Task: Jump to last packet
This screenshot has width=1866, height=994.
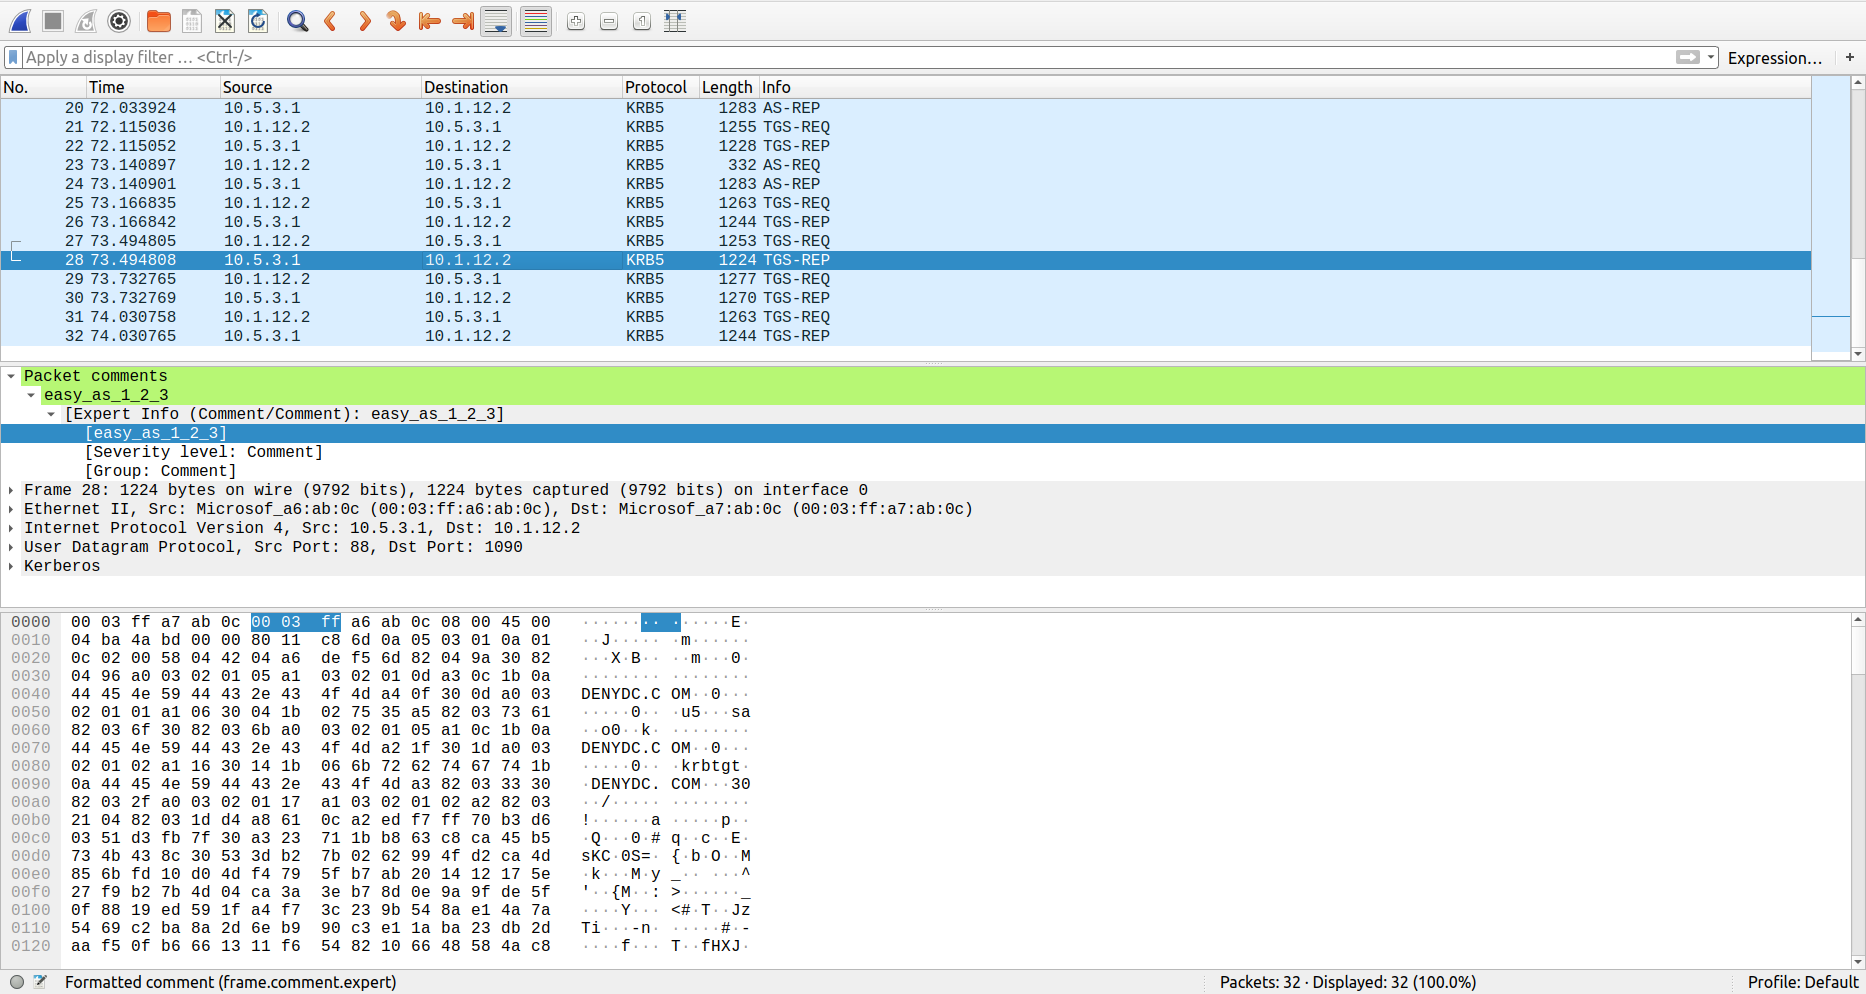Action: coord(463,21)
